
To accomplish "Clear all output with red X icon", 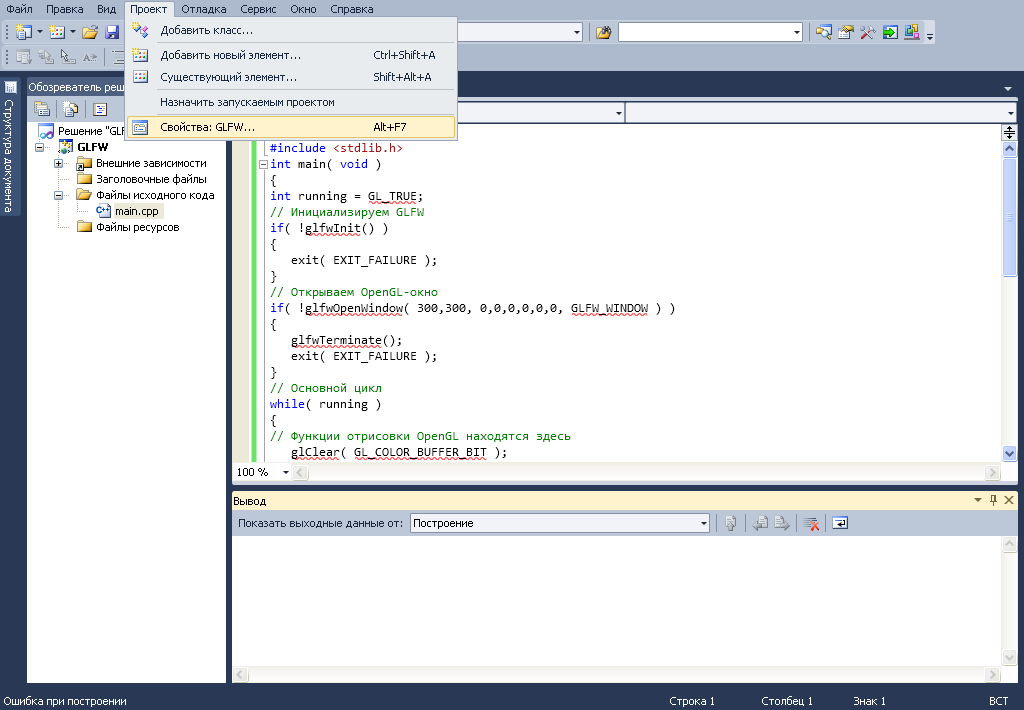I will pyautogui.click(x=812, y=523).
